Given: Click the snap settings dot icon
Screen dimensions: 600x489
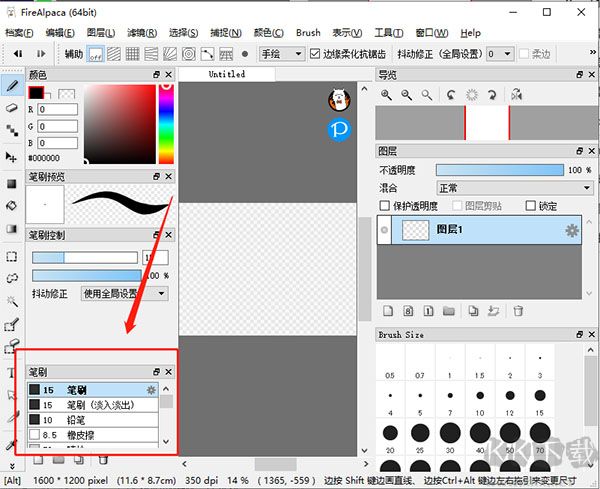Looking at the screenshot, I should (x=245, y=54).
